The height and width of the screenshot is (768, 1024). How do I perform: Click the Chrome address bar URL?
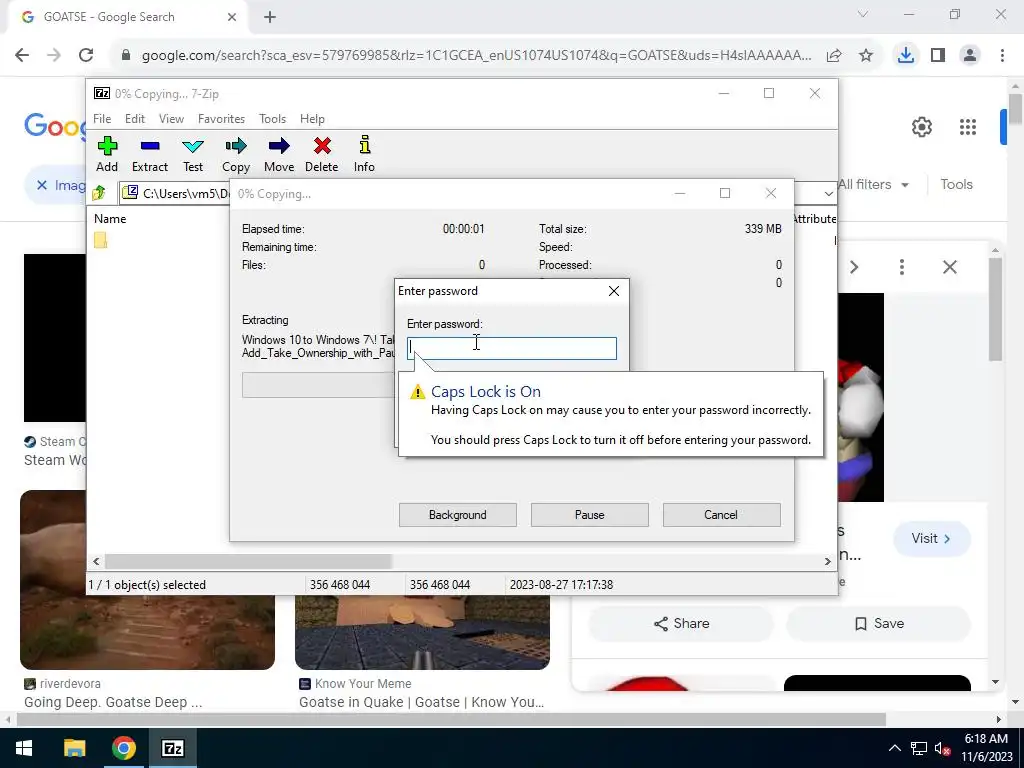[477, 56]
